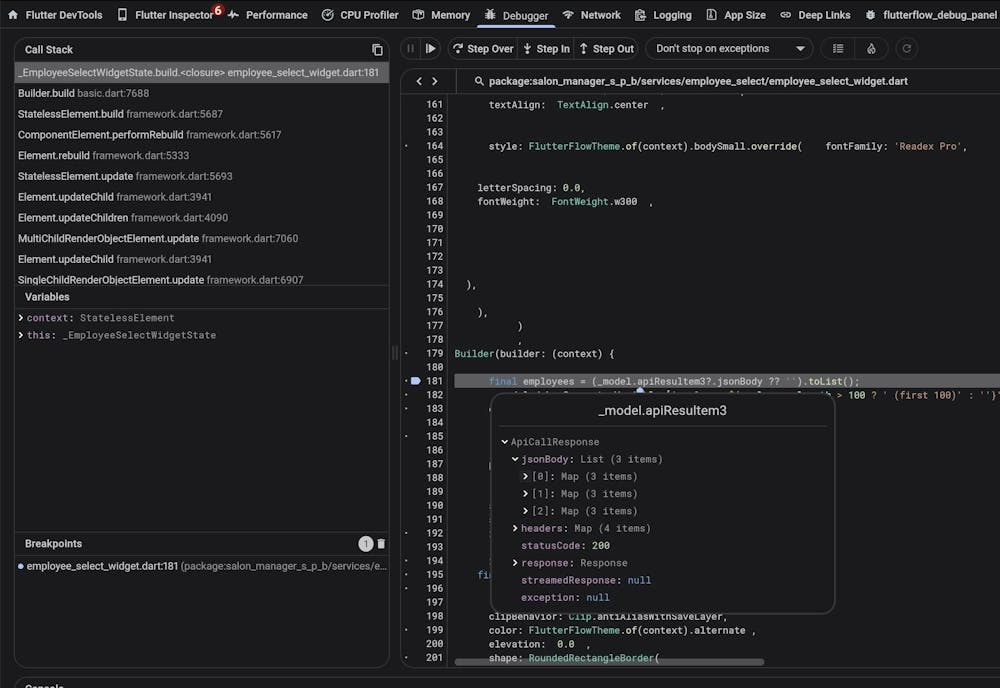Open the file list icon in debugger toolbar

[838, 48]
